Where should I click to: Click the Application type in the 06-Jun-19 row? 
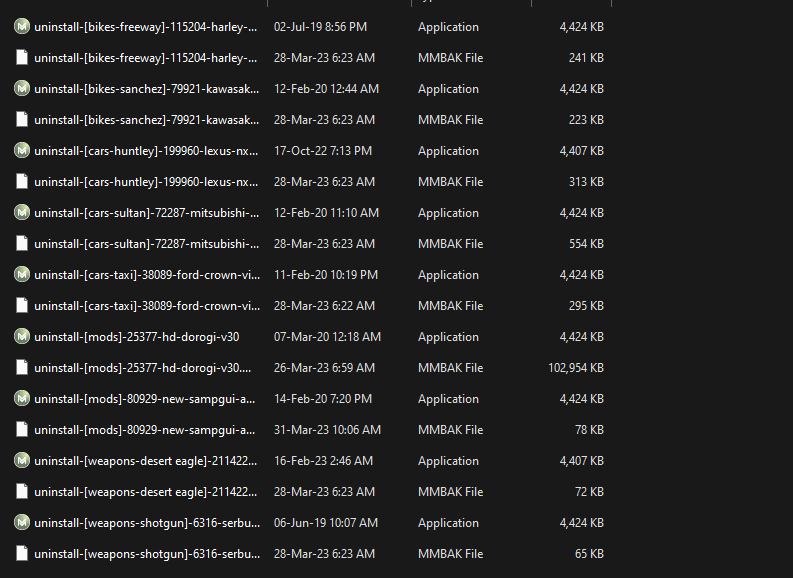click(x=448, y=523)
